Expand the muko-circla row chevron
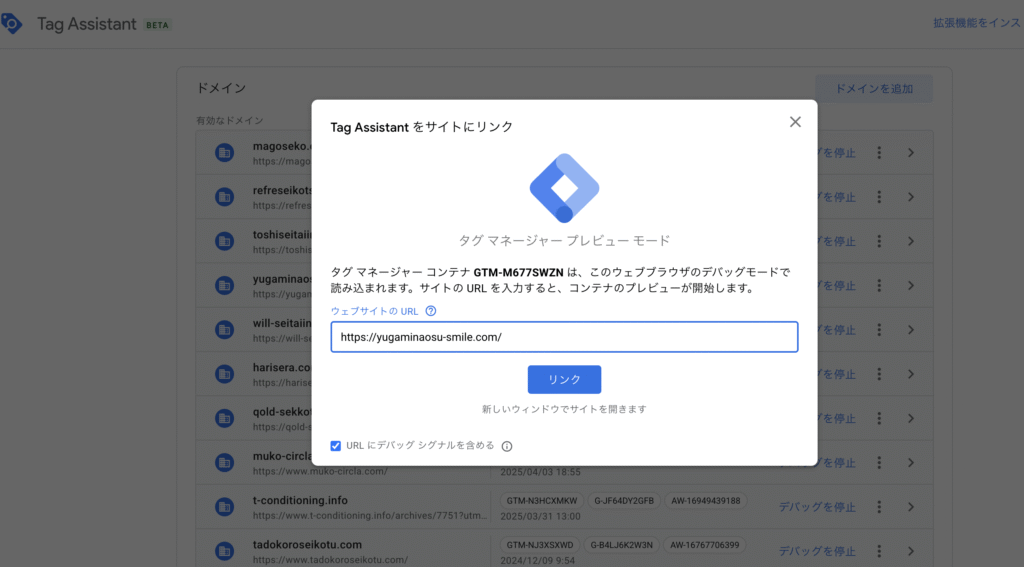The width and height of the screenshot is (1024, 567). [x=911, y=462]
